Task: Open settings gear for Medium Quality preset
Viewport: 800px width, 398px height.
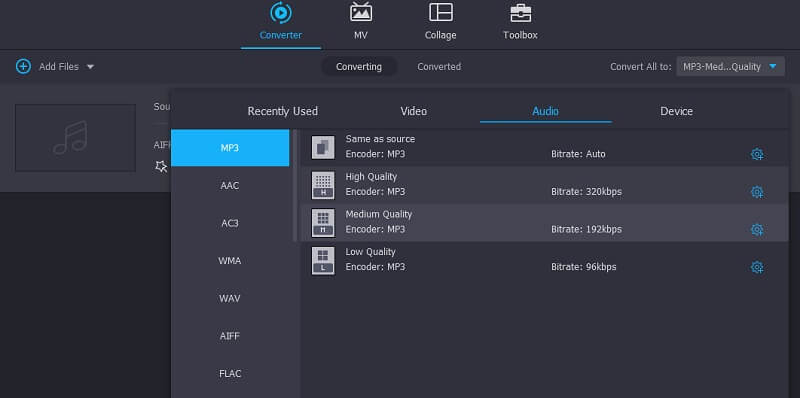Action: [x=757, y=230]
